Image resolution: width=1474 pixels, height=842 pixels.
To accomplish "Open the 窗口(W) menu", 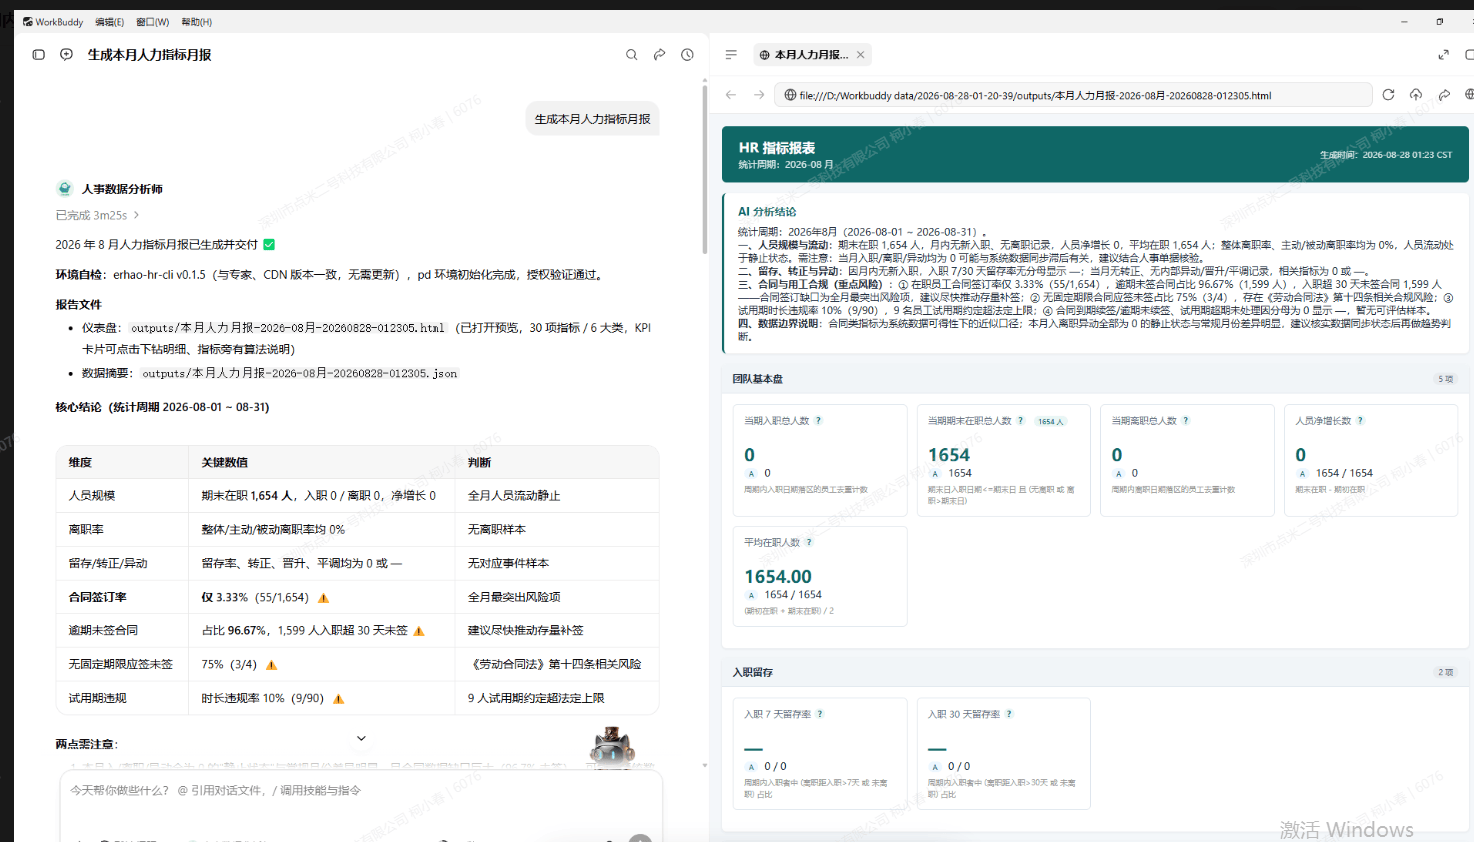I will (x=153, y=22).
